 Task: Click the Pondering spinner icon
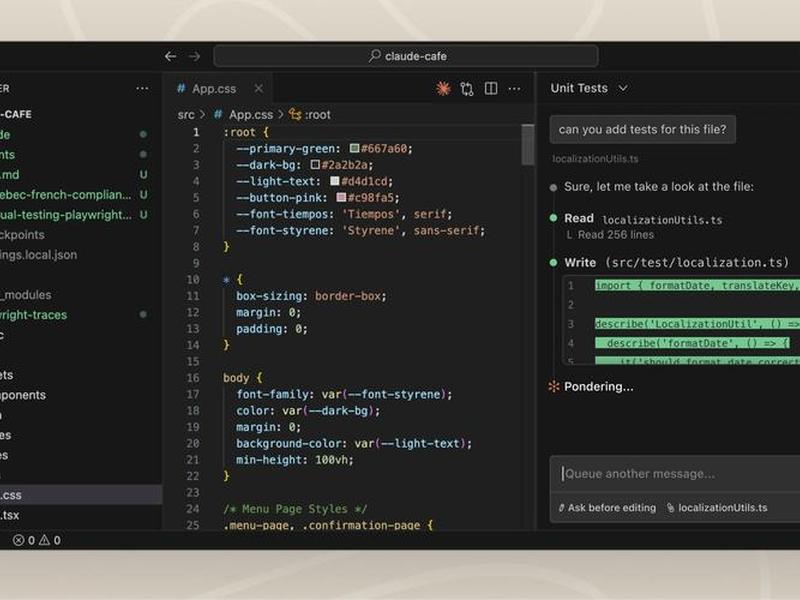554,387
